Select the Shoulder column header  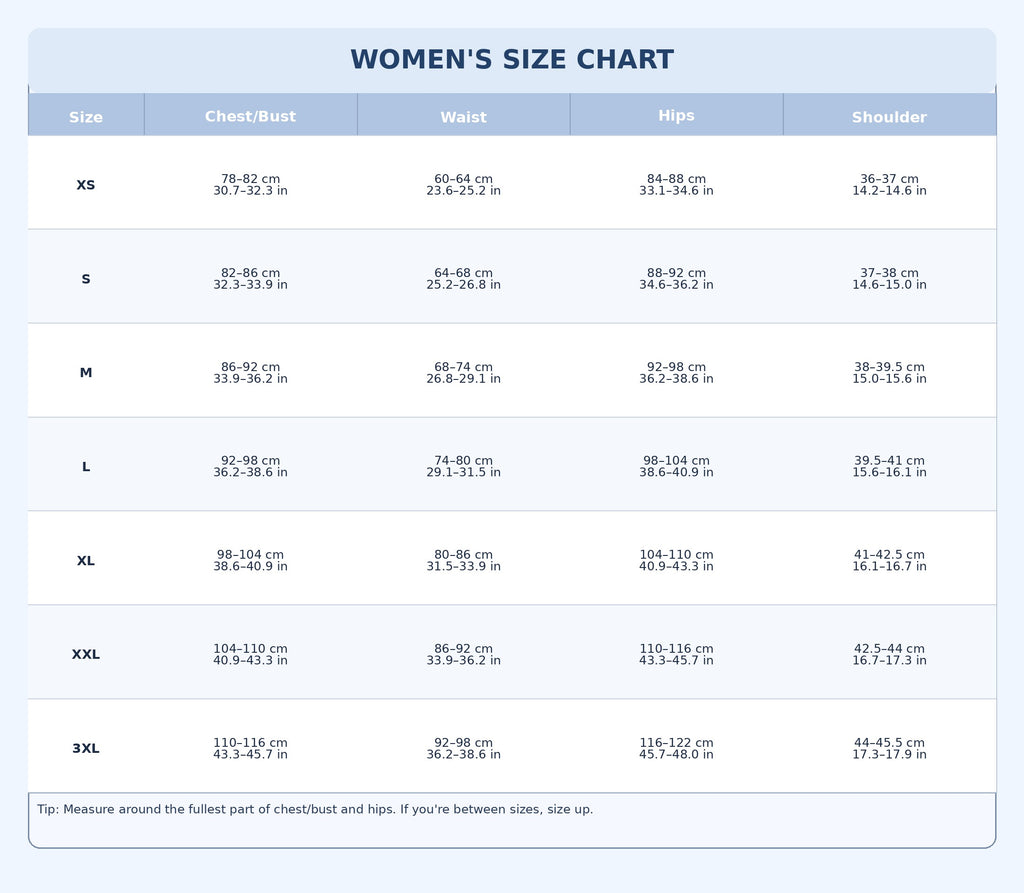[x=889, y=117]
